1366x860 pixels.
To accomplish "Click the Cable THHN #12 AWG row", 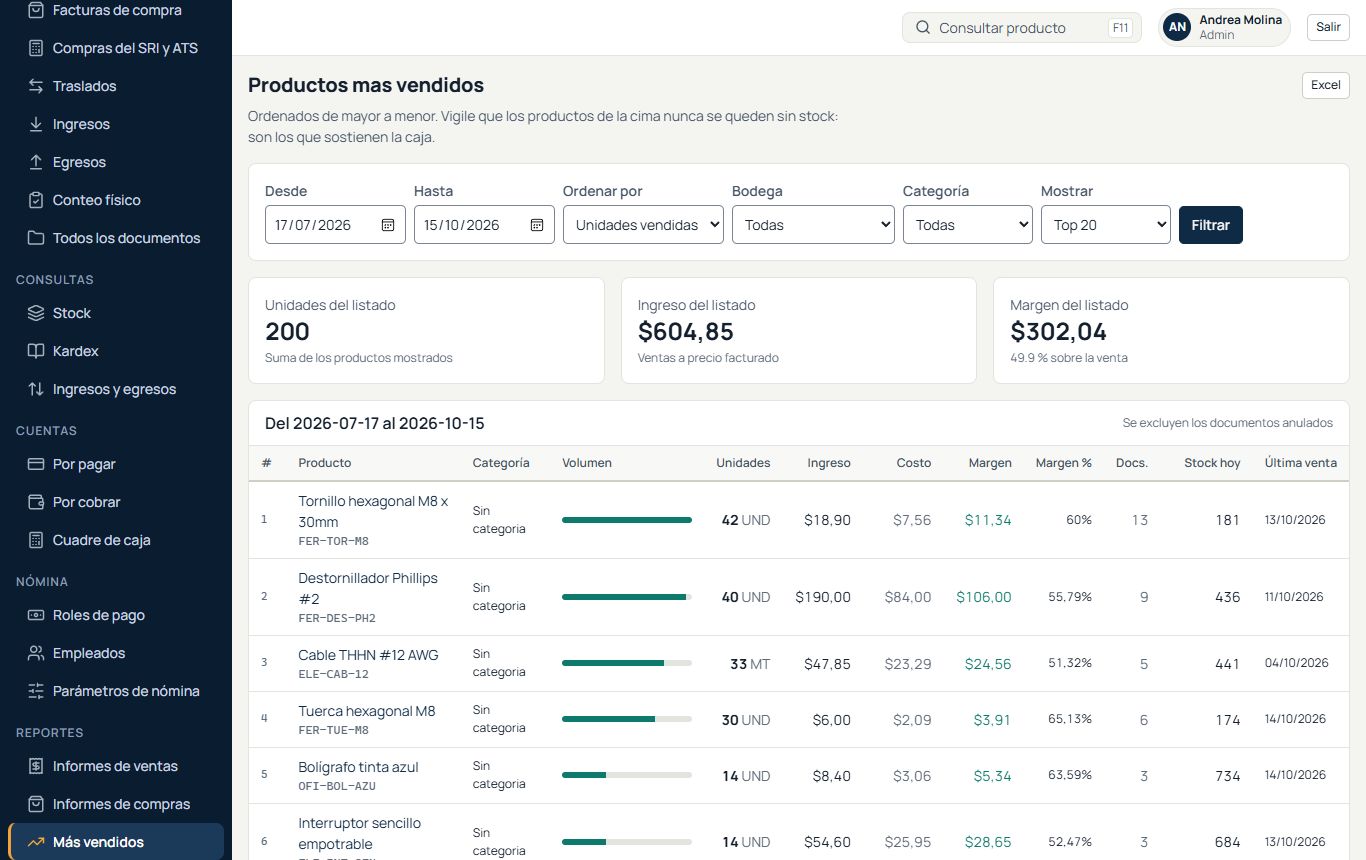I will [798, 664].
